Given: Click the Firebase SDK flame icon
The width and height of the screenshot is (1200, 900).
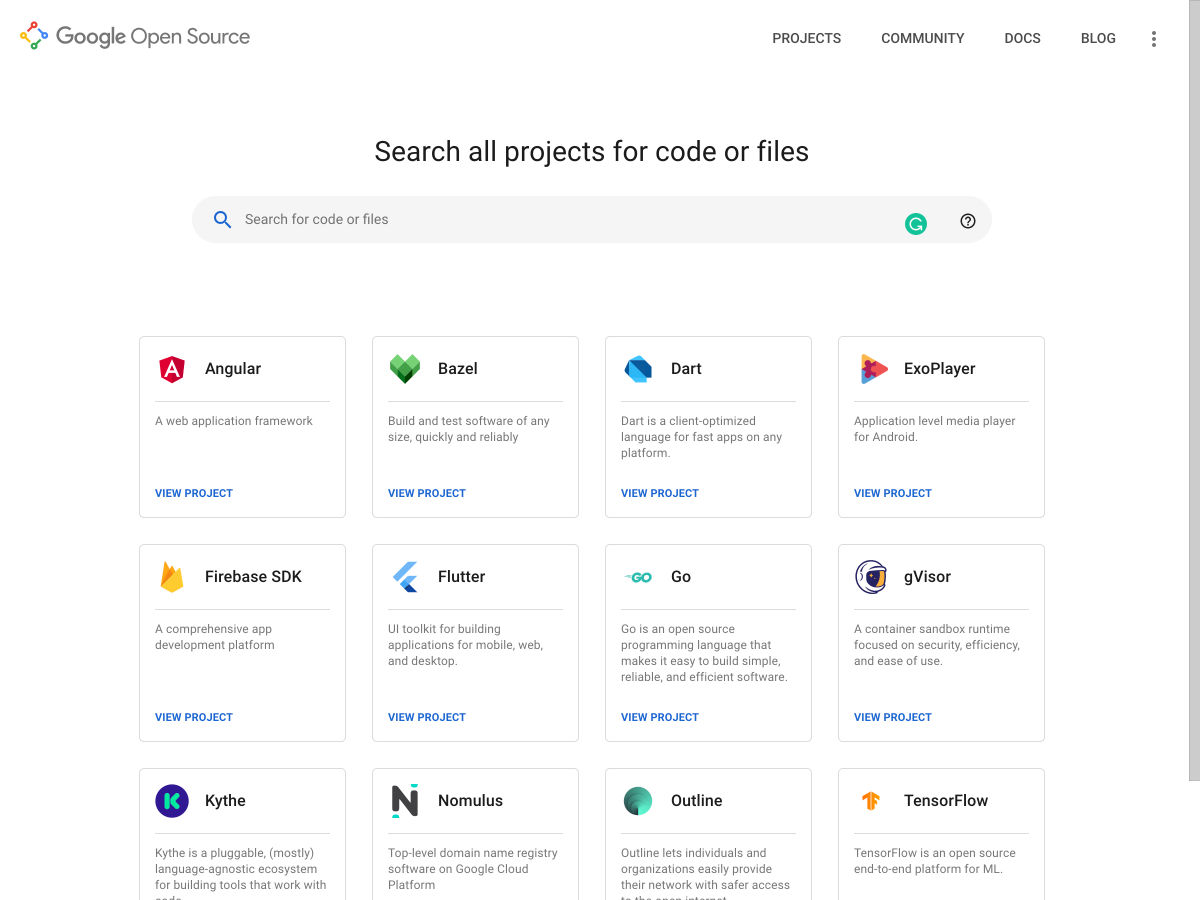Looking at the screenshot, I should tap(172, 577).
